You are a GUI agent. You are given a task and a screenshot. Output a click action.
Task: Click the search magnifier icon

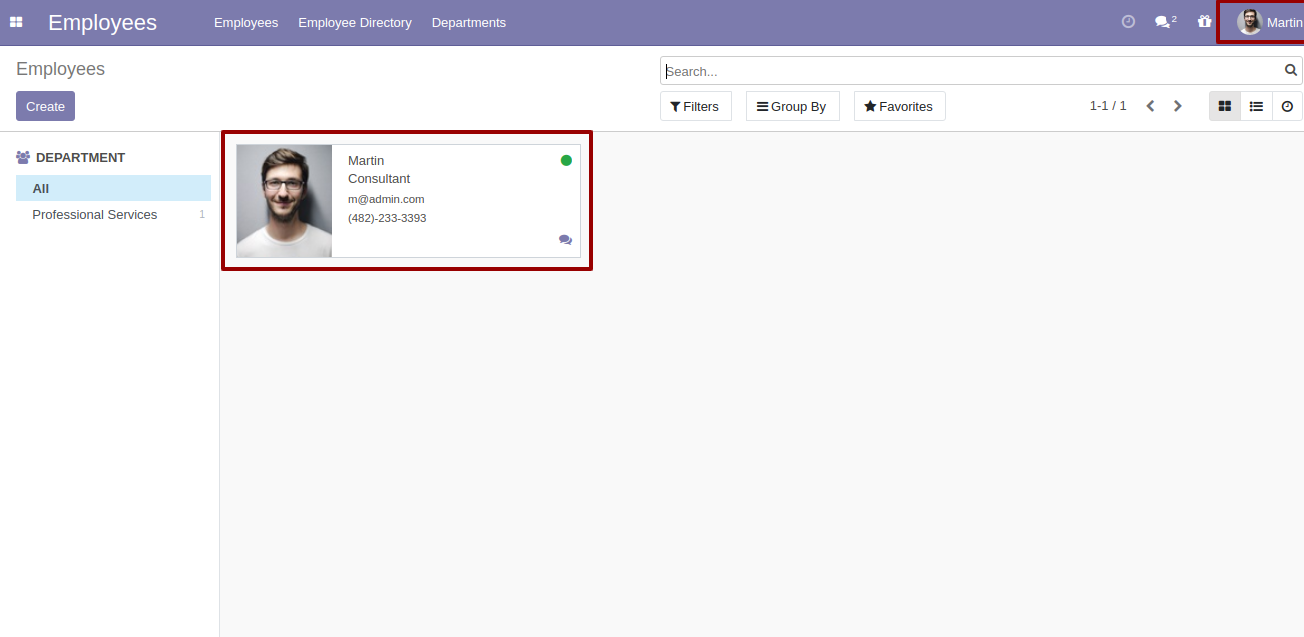[x=1291, y=70]
